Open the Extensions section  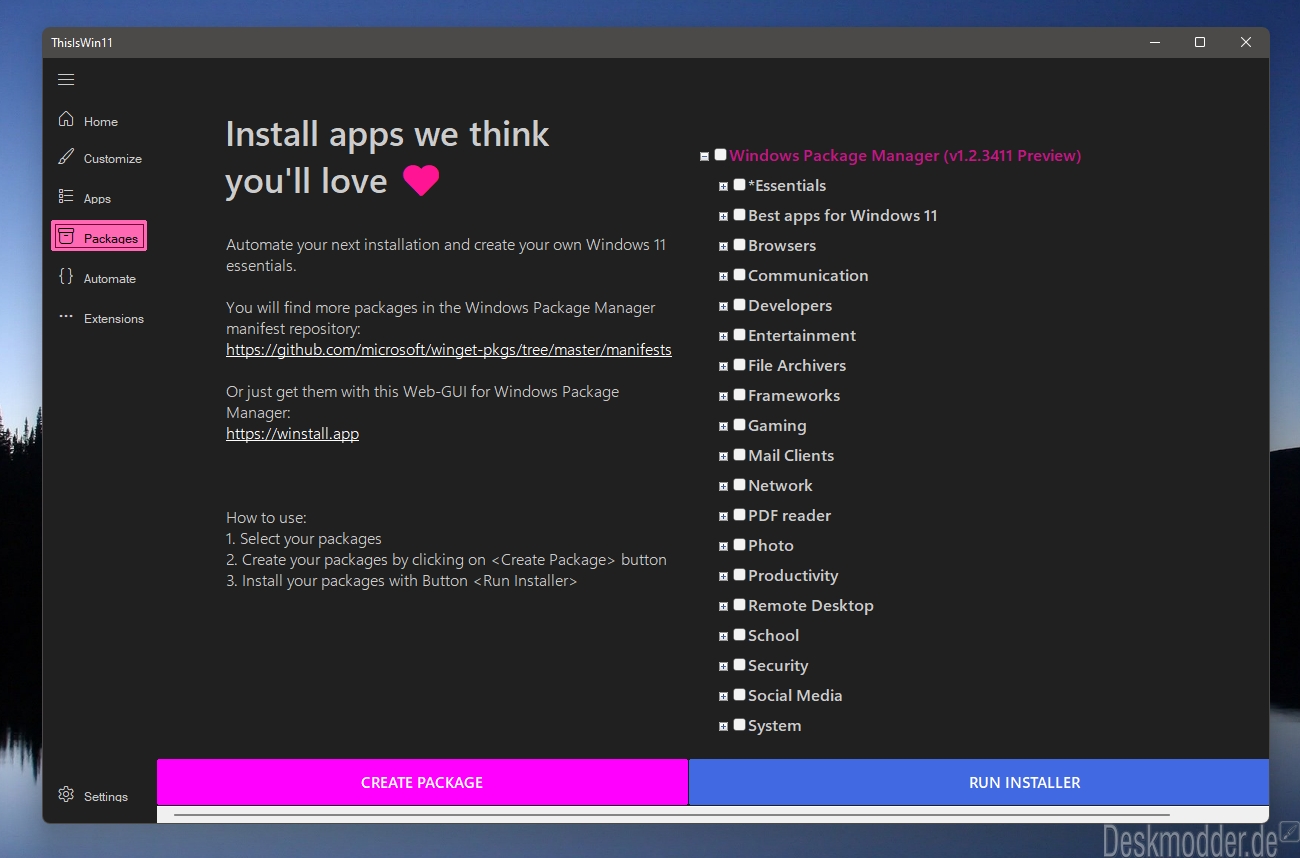click(114, 319)
